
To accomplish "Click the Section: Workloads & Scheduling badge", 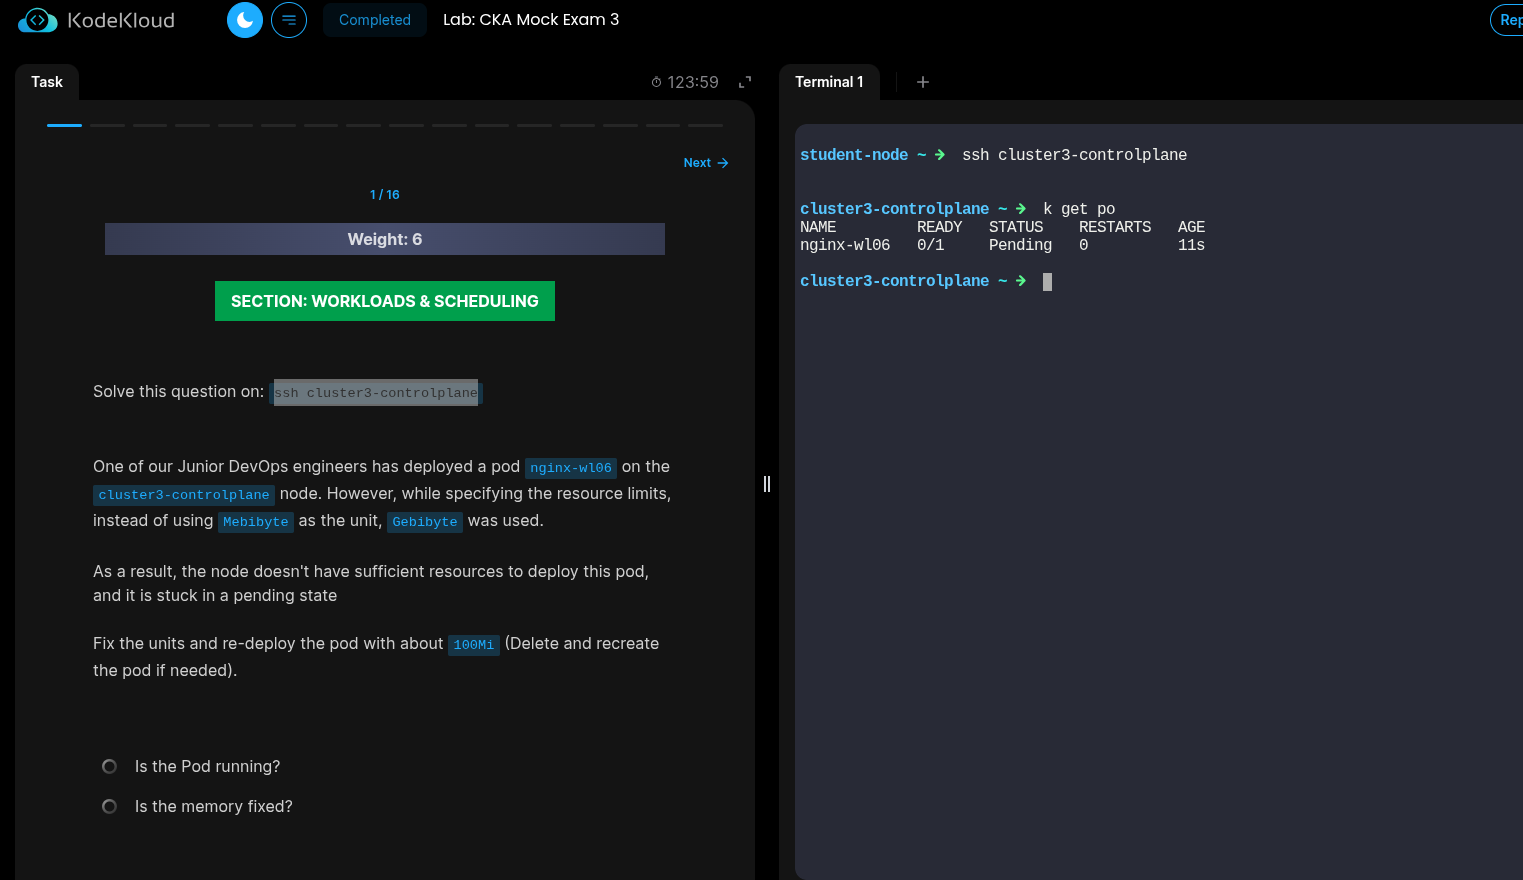I will tap(385, 301).
